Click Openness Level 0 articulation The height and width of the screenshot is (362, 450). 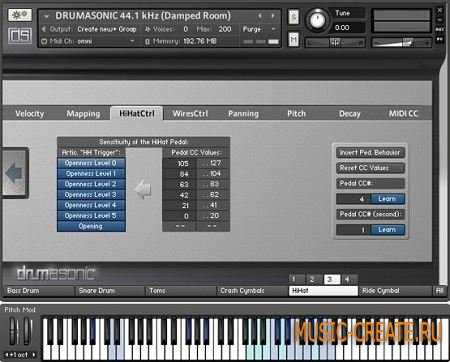(91, 163)
